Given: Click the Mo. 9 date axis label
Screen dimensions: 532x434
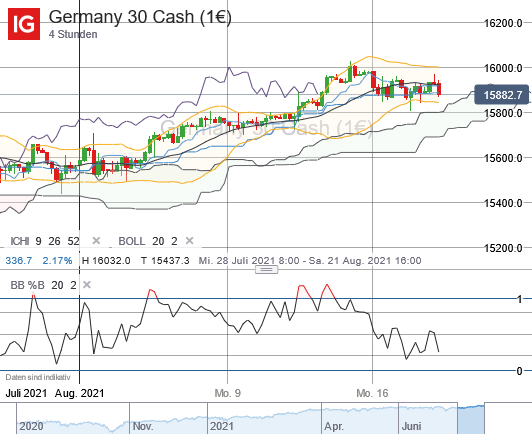Looking at the screenshot, I should (228, 393).
